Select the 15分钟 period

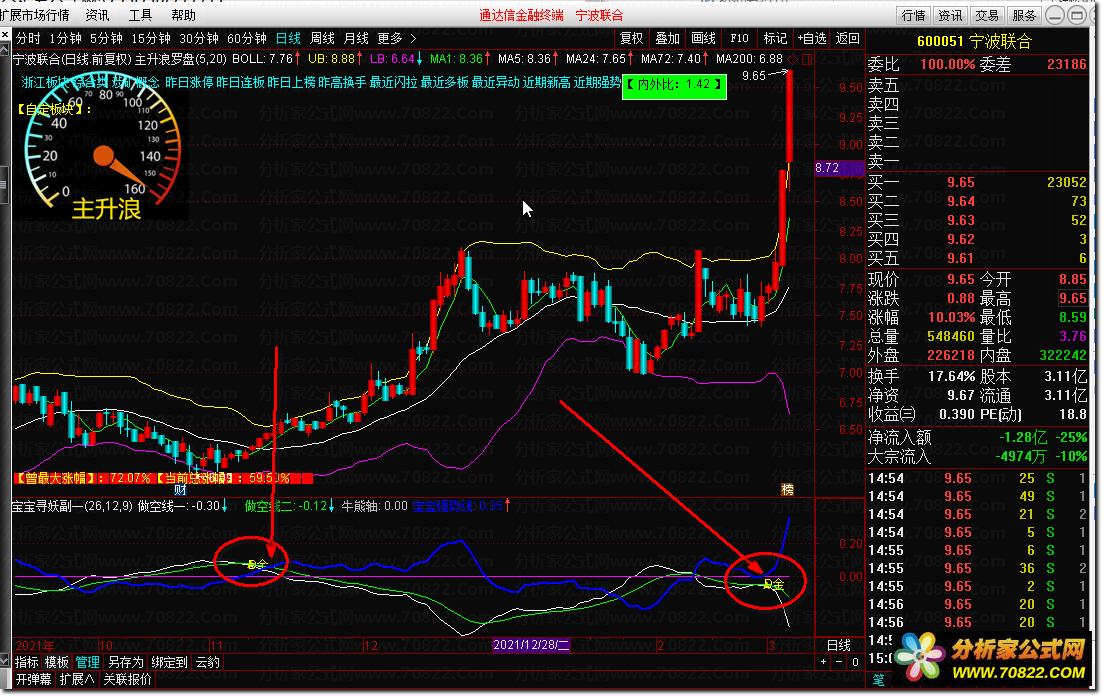(151, 38)
